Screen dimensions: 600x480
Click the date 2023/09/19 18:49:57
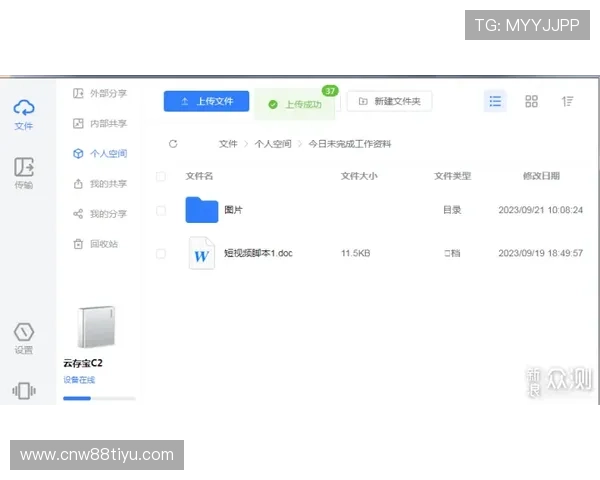click(x=540, y=253)
